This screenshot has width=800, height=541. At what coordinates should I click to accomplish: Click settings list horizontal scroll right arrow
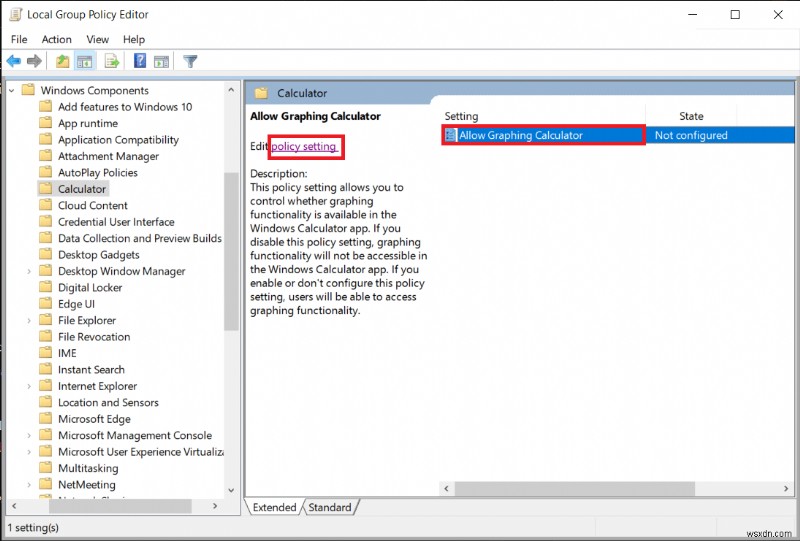[786, 488]
